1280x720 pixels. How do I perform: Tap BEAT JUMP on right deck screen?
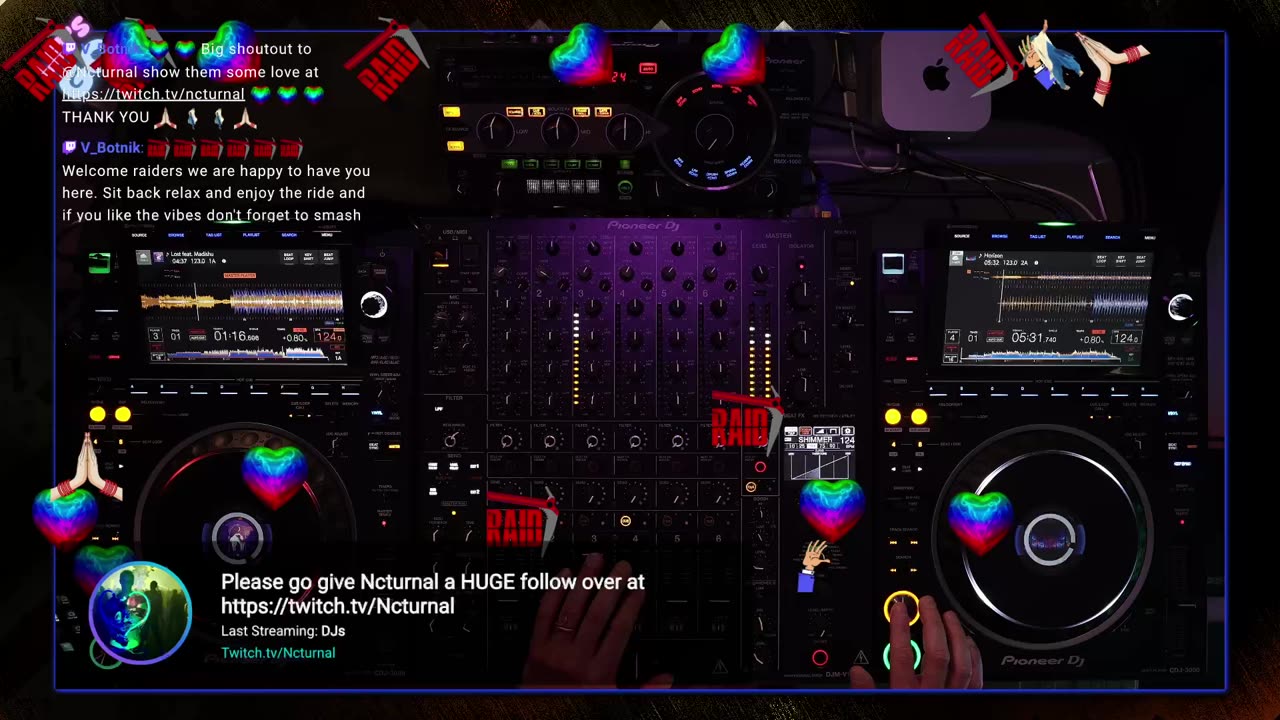click(x=1140, y=259)
